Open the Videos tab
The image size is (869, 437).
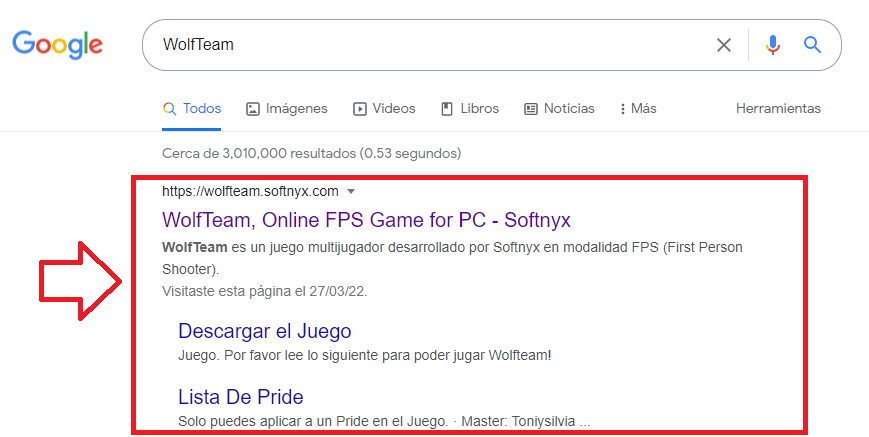[x=384, y=109]
